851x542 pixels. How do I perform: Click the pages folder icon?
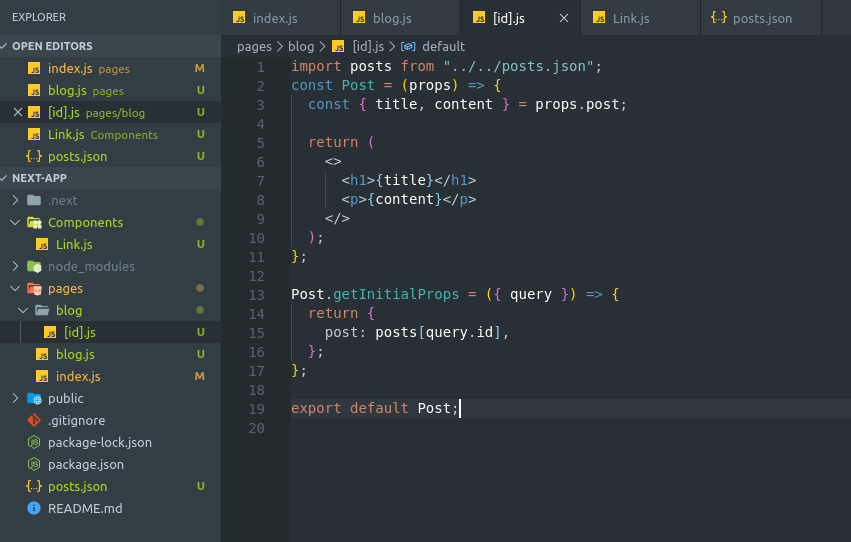(34, 289)
